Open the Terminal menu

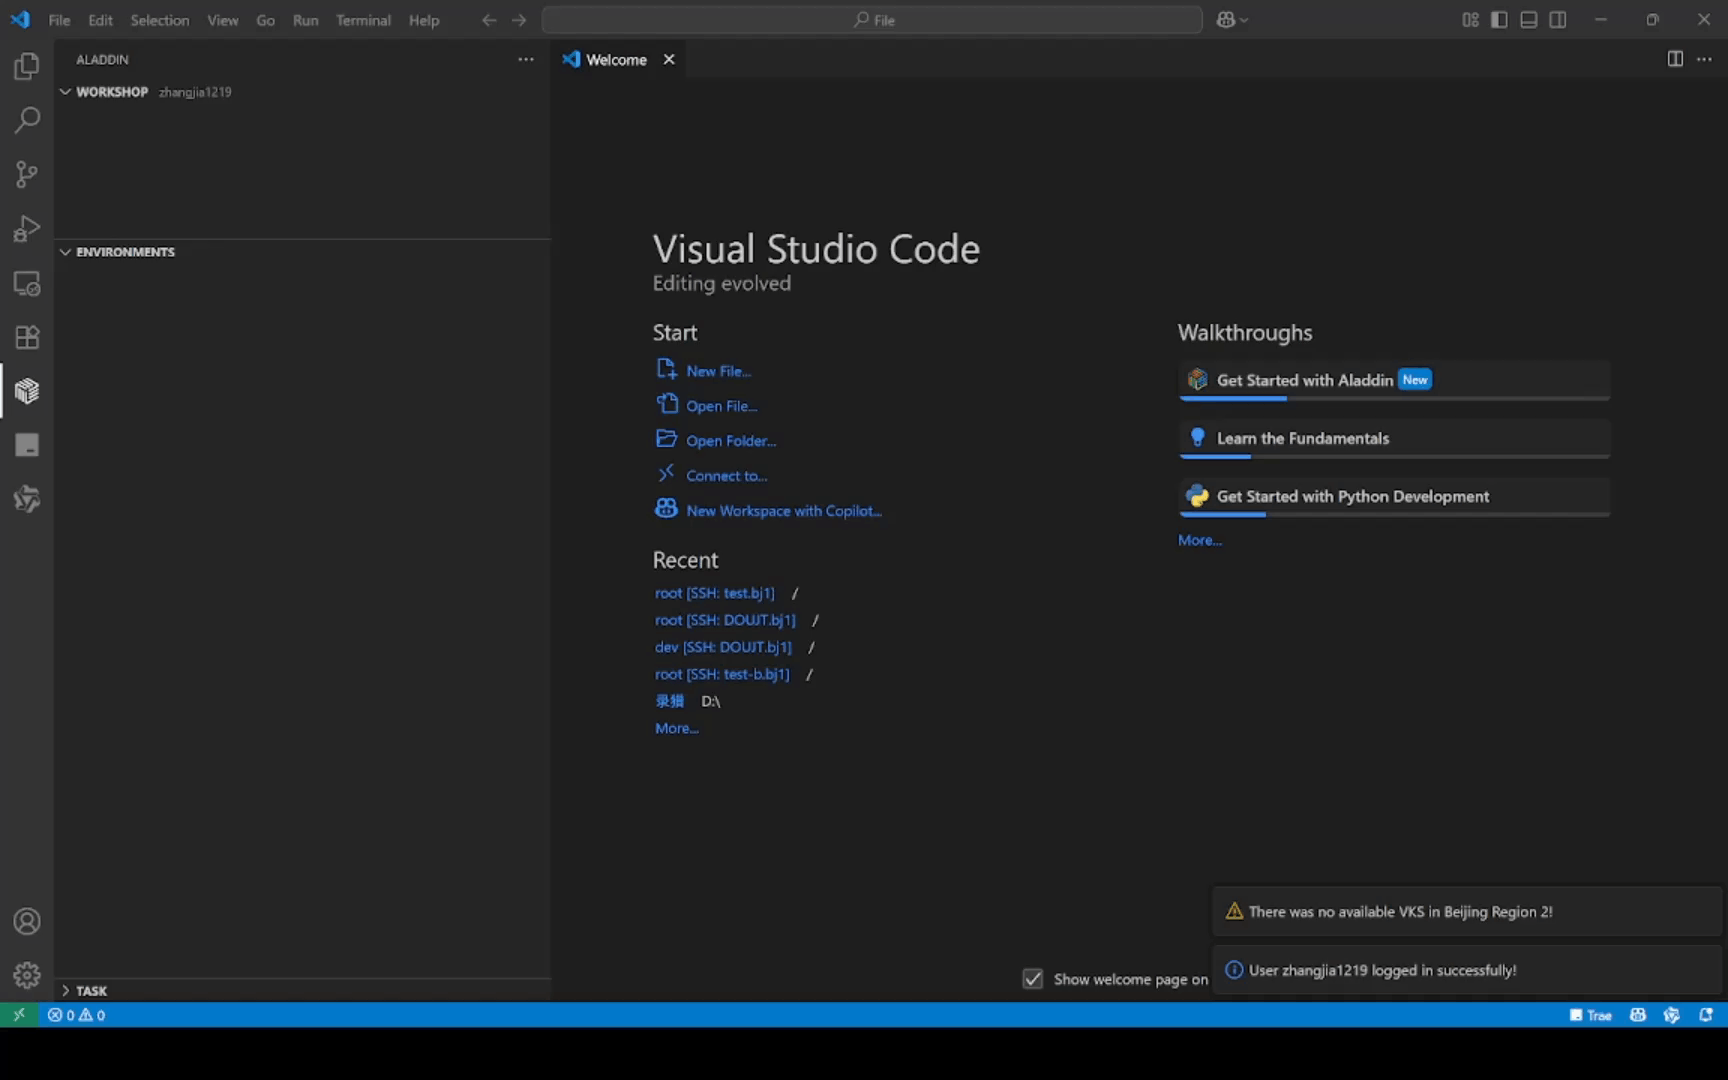[363, 20]
